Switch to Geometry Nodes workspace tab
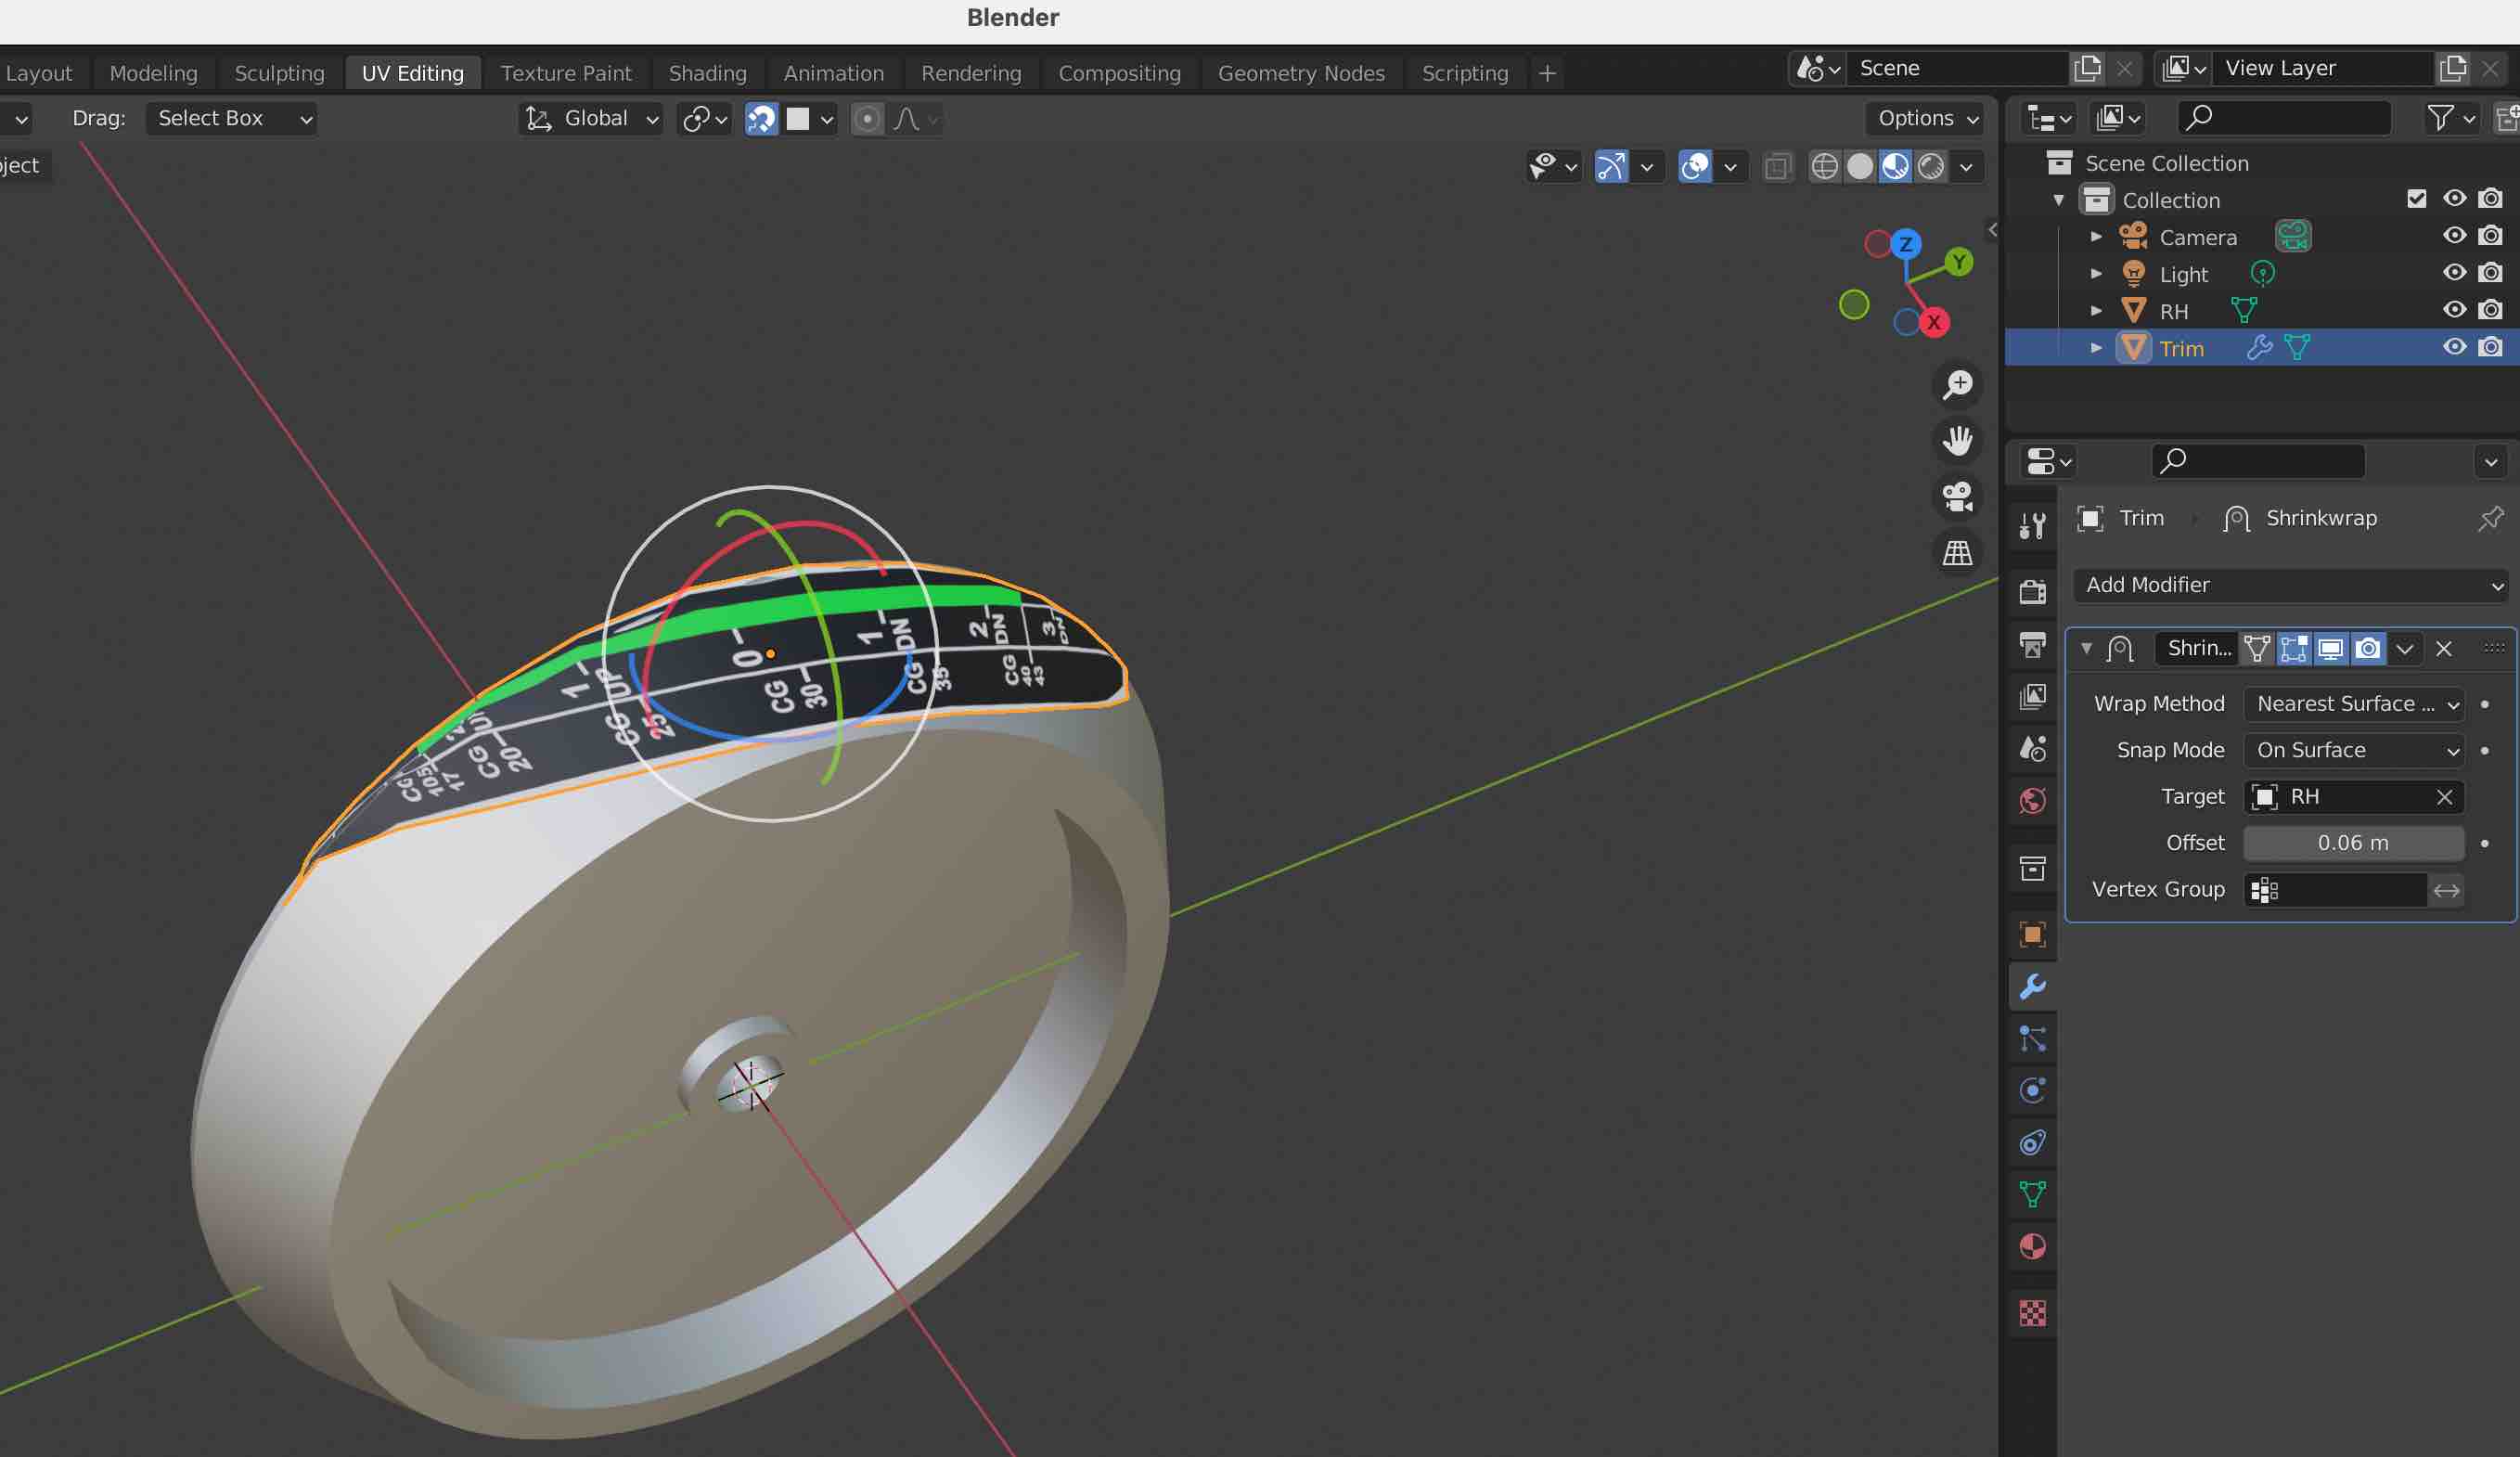2520x1457 pixels. coord(1301,73)
